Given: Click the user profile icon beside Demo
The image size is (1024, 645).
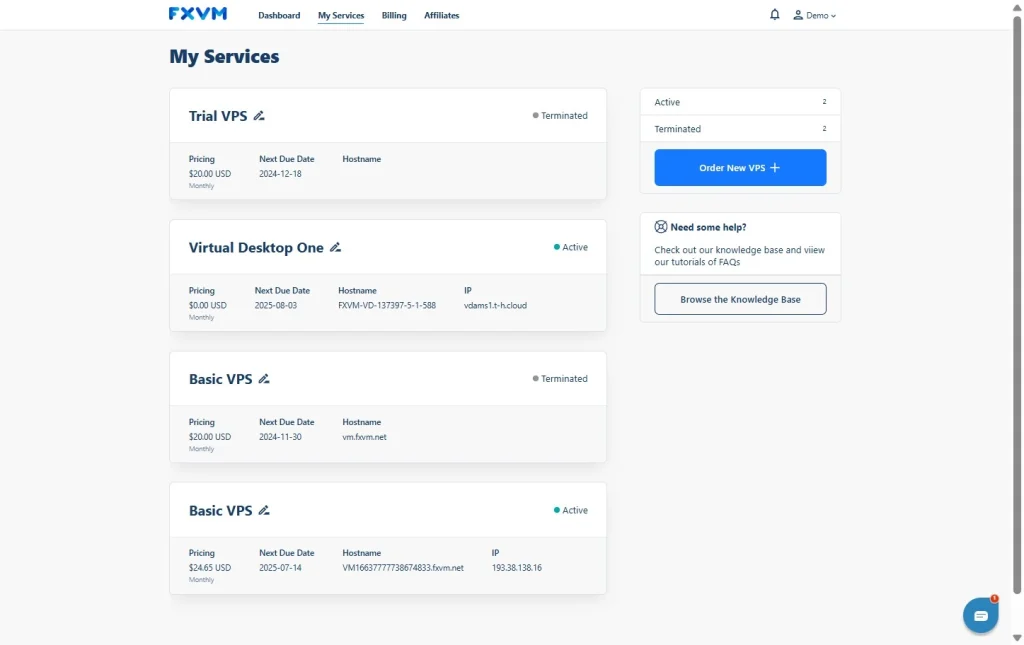Looking at the screenshot, I should [798, 15].
